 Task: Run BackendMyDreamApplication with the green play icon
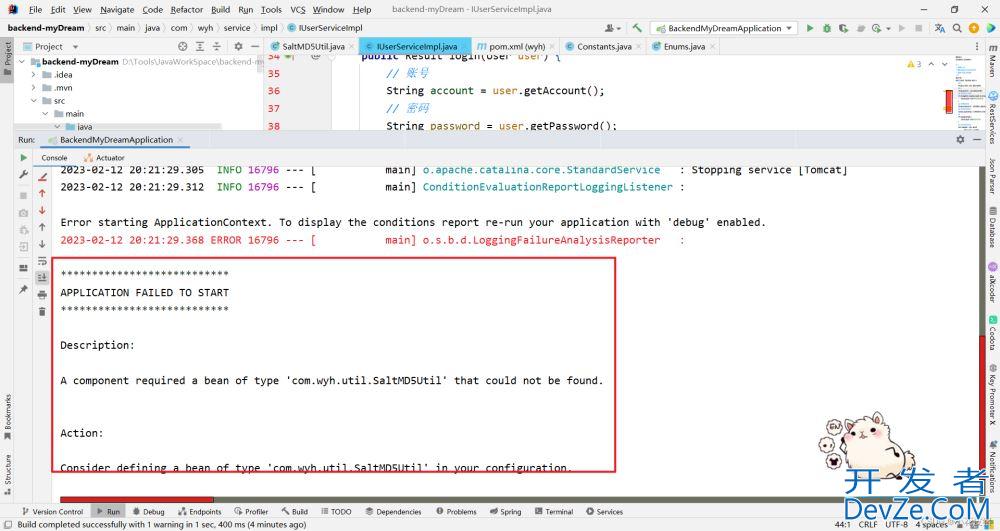click(810, 28)
